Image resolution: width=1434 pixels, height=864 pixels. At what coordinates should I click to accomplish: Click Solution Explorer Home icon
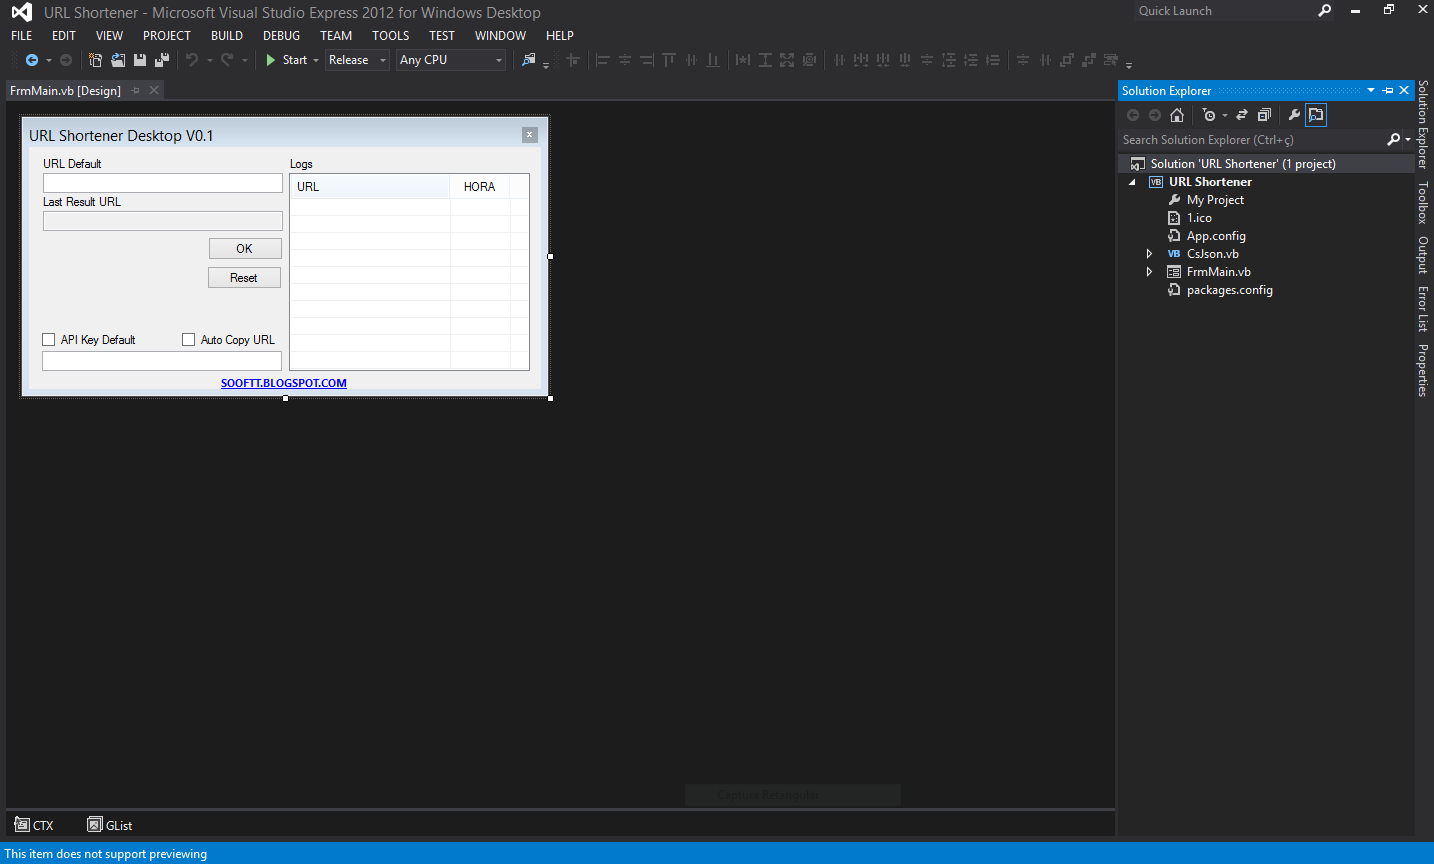click(x=1177, y=115)
